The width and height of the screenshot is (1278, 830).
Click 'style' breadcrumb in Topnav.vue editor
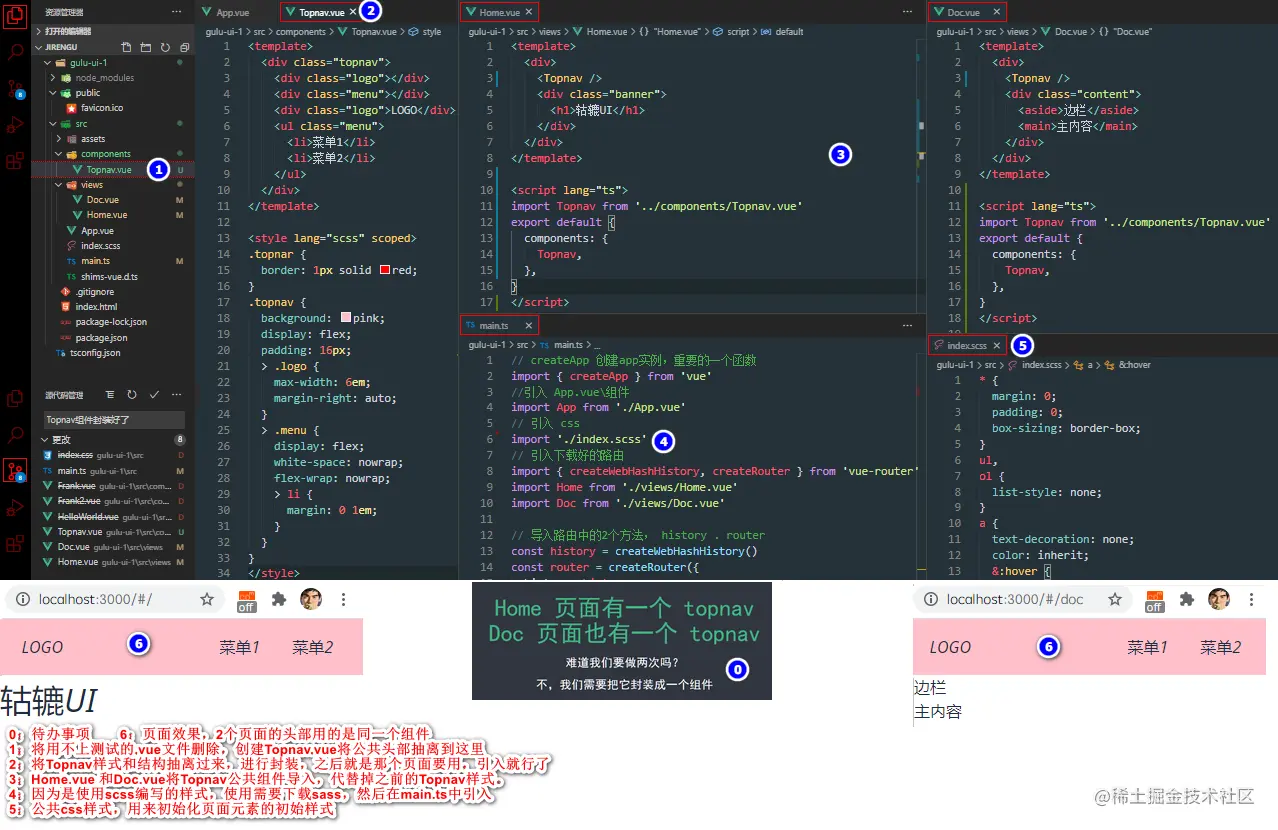point(431,32)
